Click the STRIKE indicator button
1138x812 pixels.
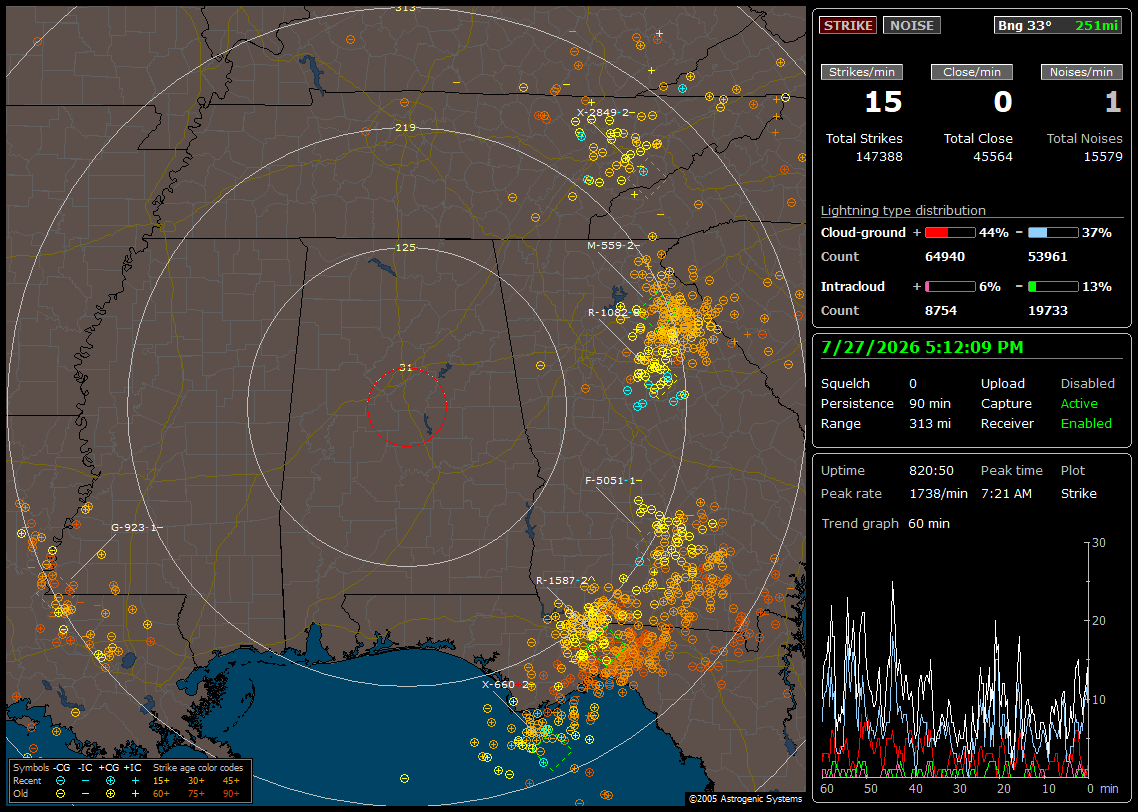pyautogui.click(x=848, y=25)
